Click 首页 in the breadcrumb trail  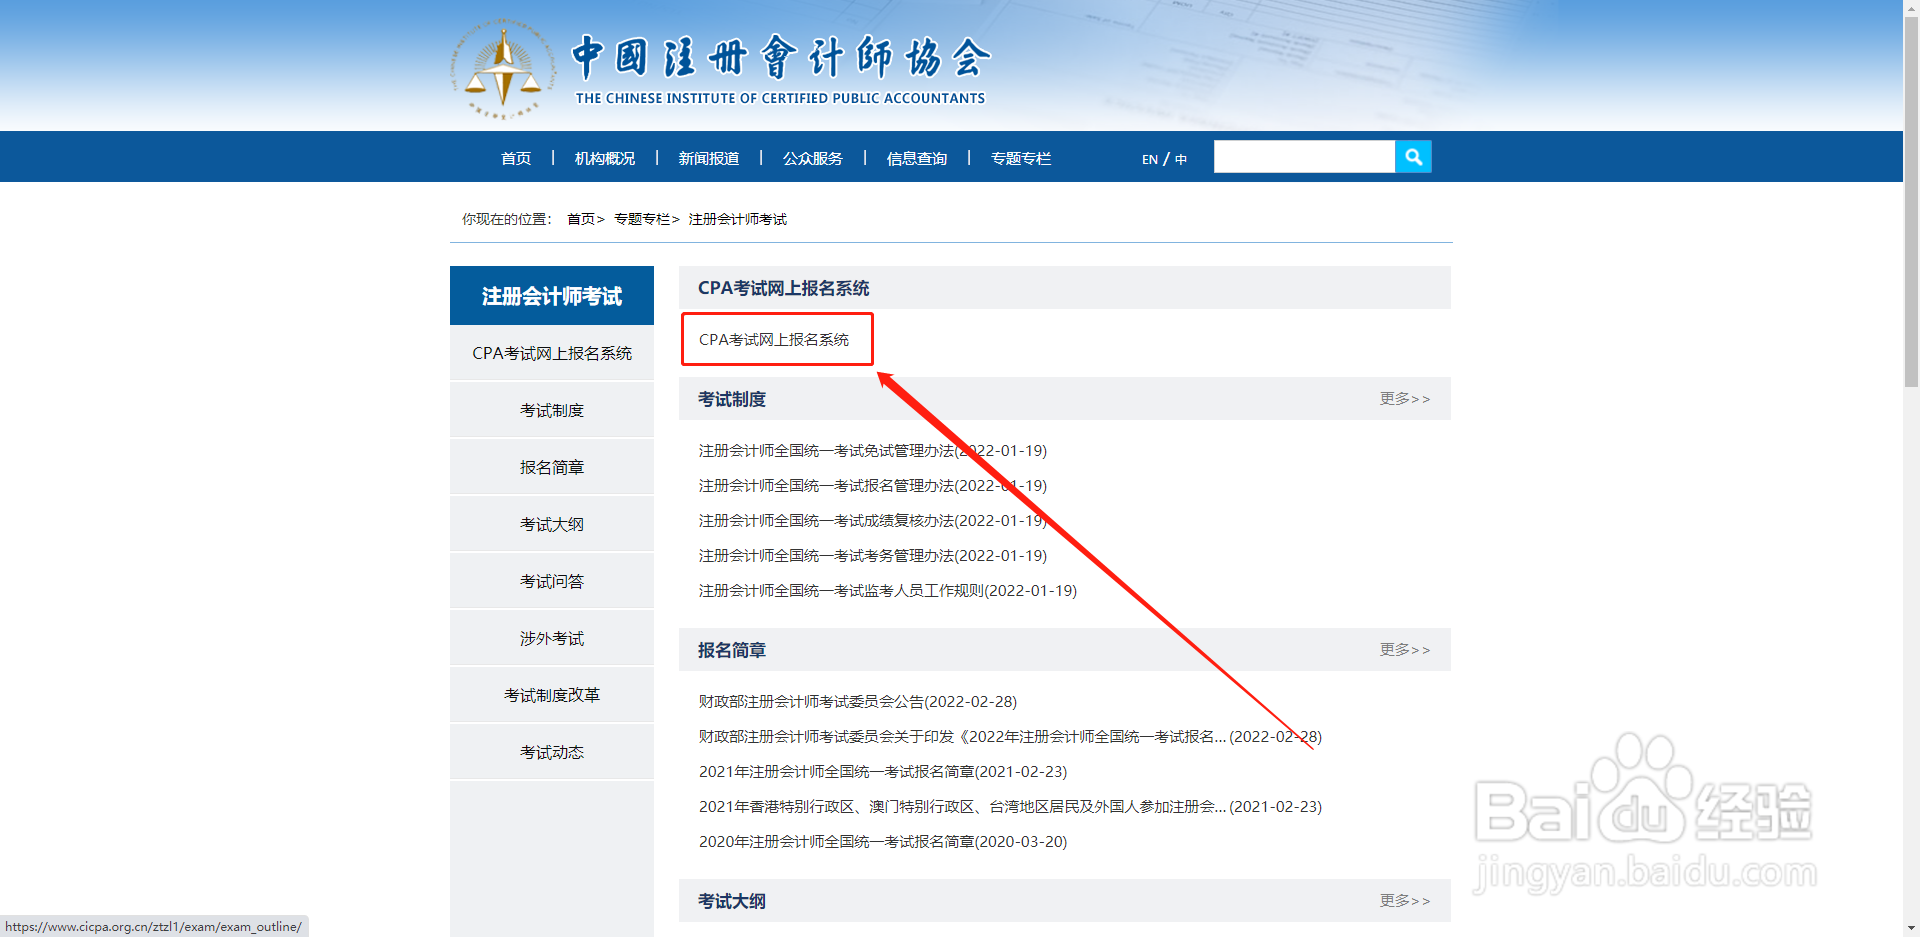pos(581,219)
